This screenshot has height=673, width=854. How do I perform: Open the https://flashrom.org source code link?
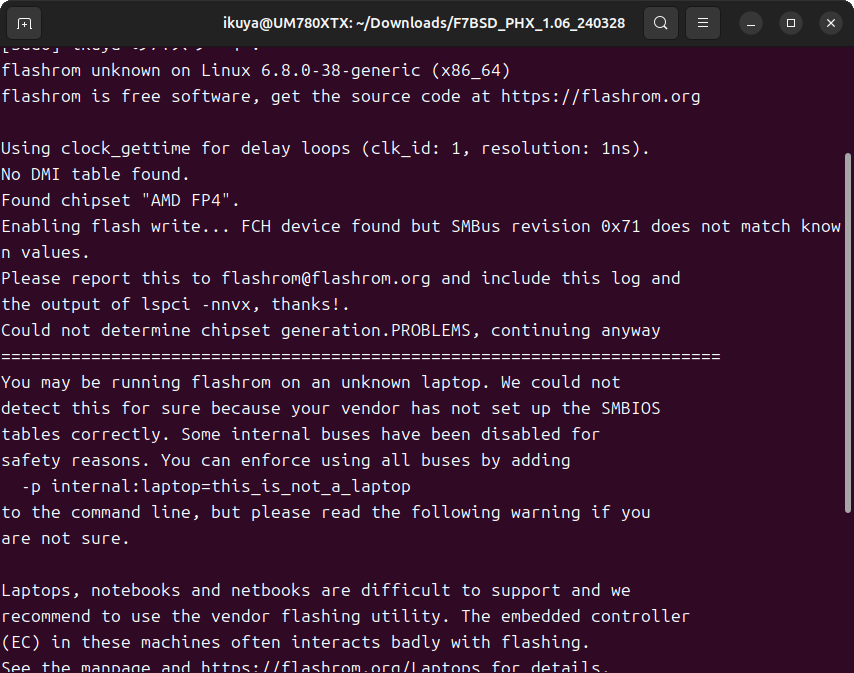click(x=600, y=97)
